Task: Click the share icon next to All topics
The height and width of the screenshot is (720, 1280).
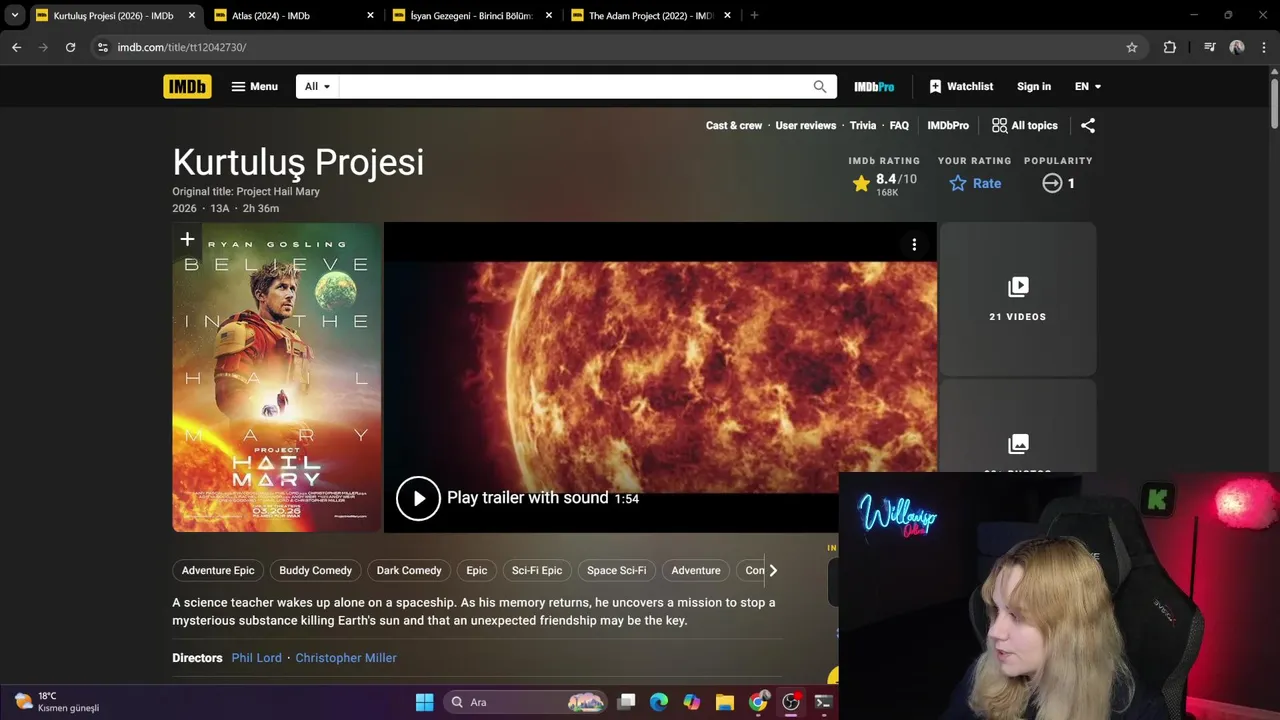Action: [x=1088, y=125]
